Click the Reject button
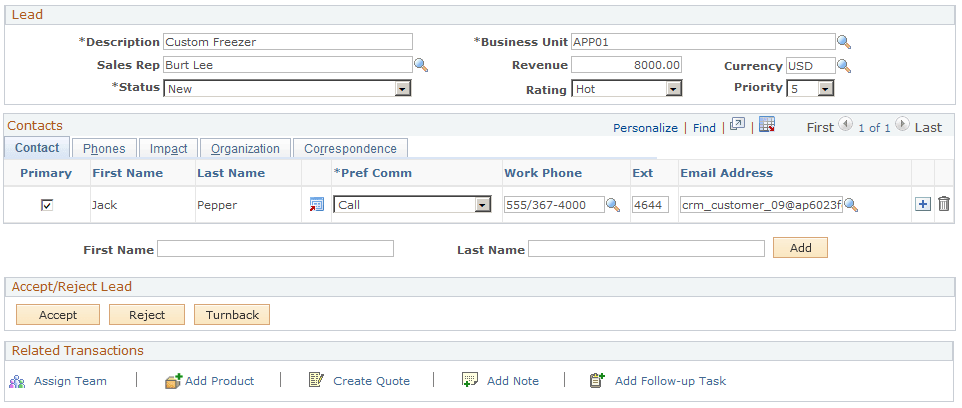 (147, 315)
